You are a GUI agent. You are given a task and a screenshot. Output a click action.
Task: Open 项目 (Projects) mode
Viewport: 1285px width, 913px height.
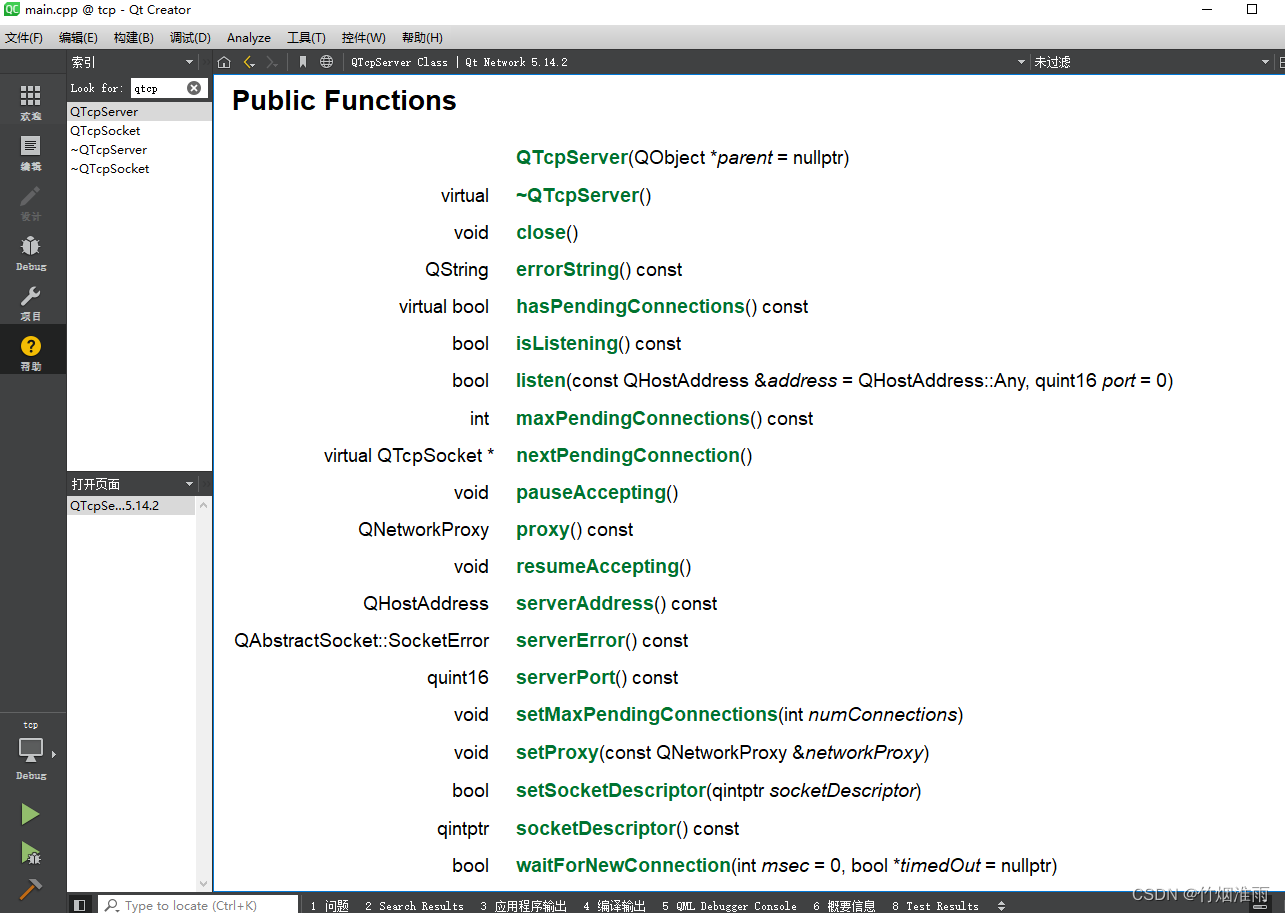click(x=31, y=302)
